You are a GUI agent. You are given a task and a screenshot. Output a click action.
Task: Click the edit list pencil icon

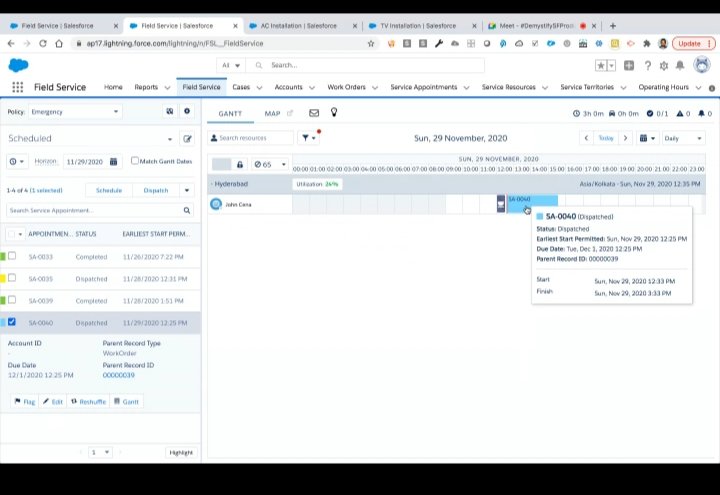click(187, 139)
